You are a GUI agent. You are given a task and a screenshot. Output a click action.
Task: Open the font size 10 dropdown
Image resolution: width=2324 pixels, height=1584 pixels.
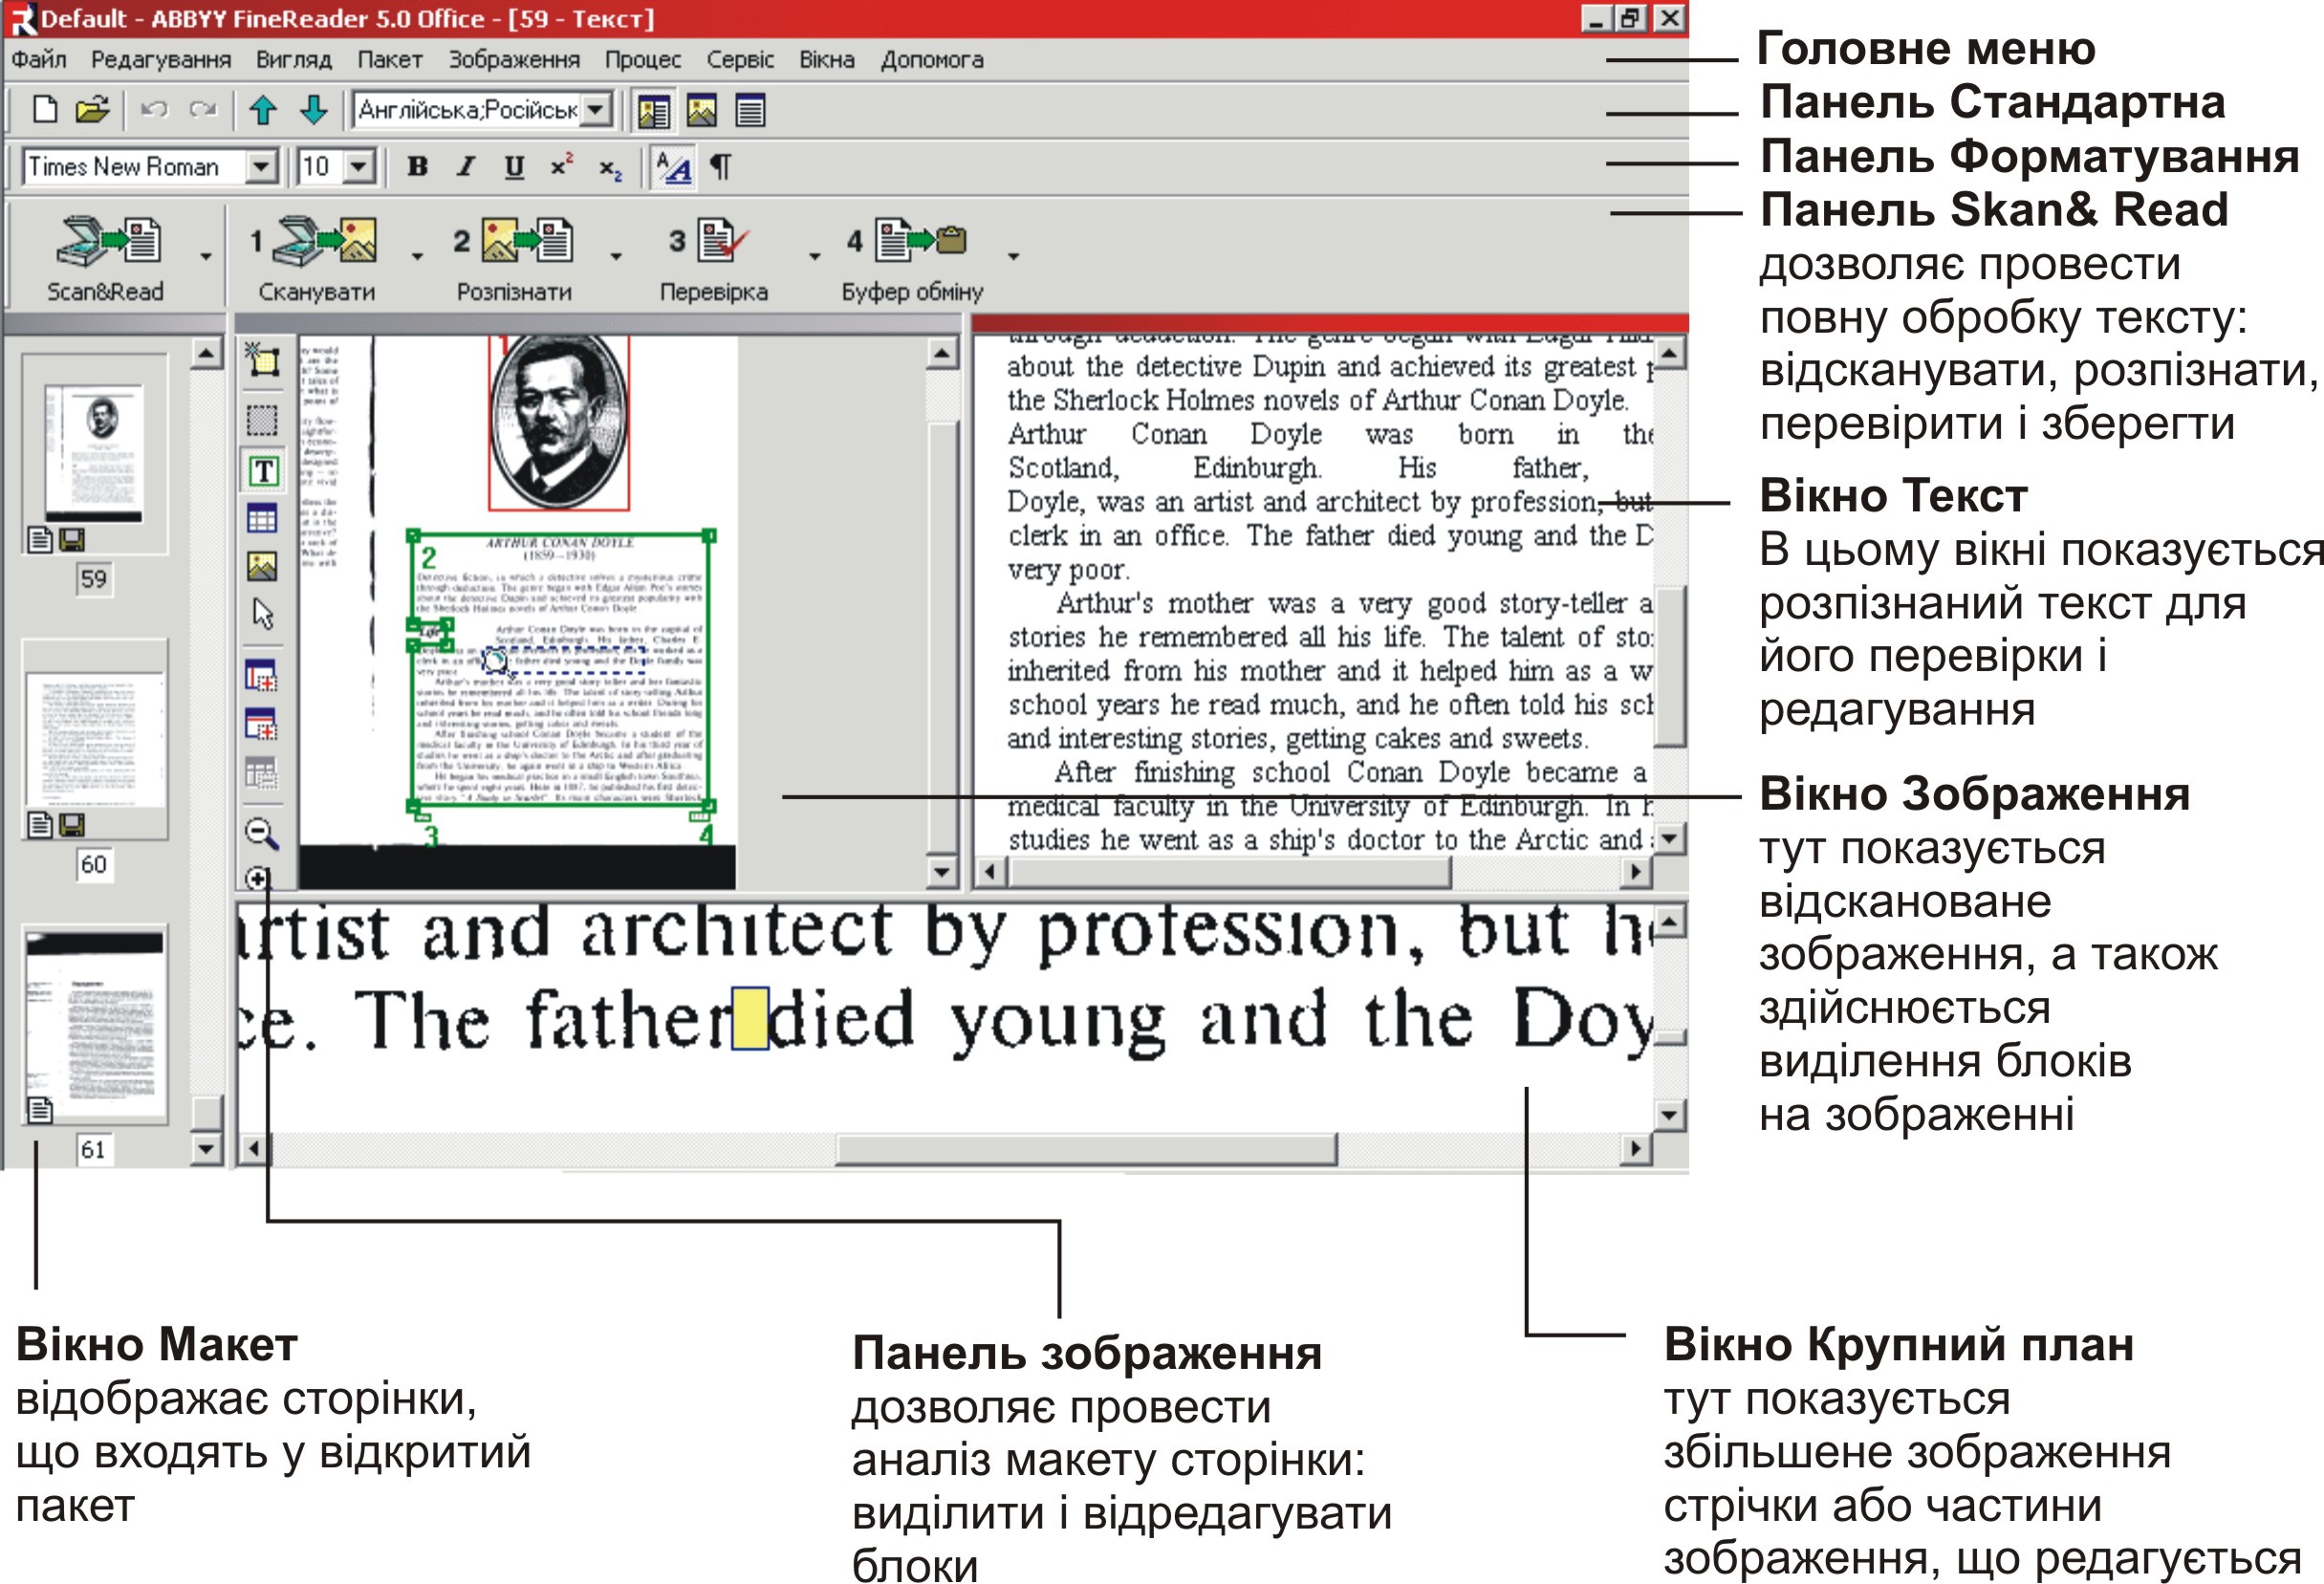[x=360, y=166]
